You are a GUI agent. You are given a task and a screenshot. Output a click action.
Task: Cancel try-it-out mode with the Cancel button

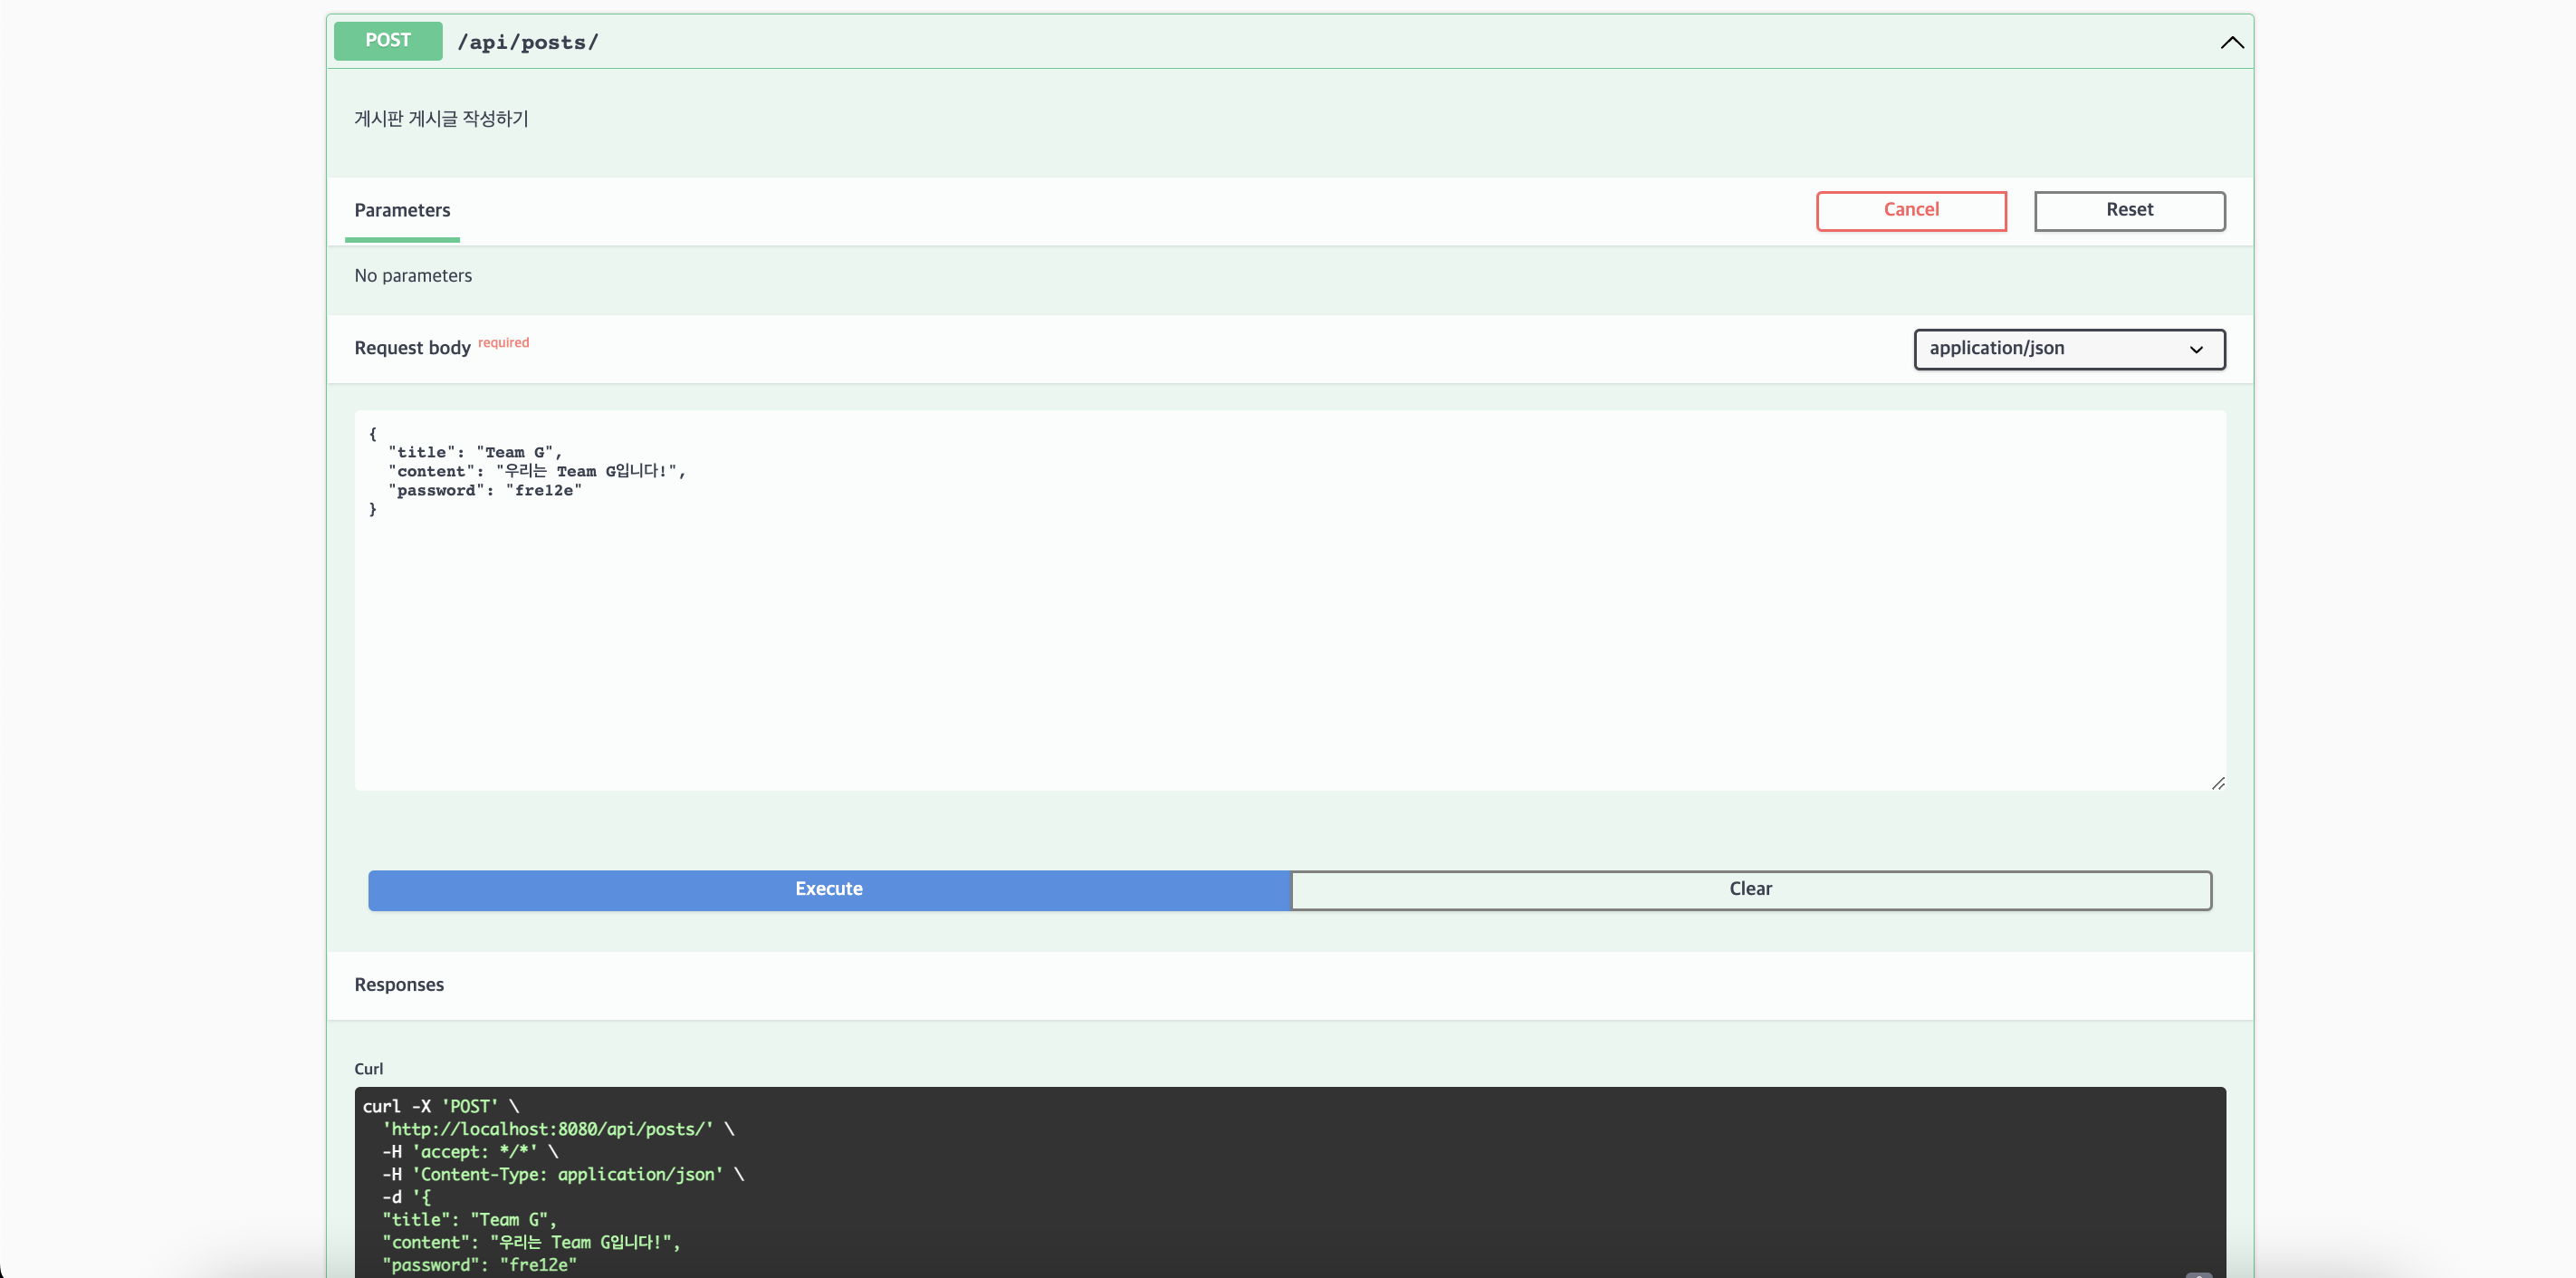coord(1910,210)
